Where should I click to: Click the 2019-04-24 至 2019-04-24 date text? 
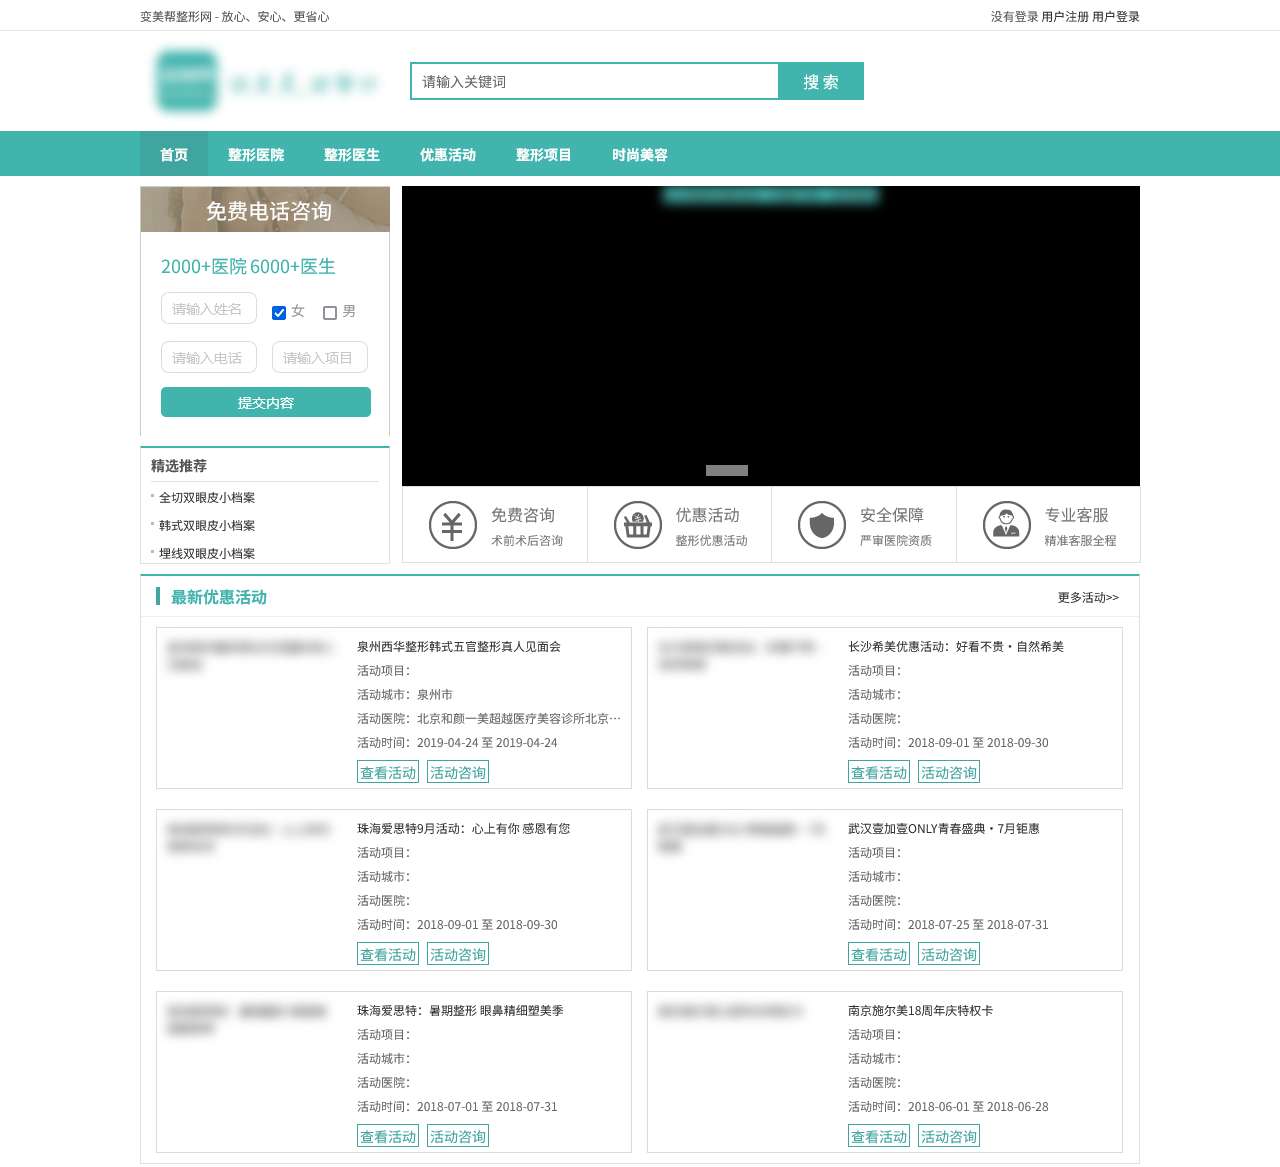click(487, 743)
